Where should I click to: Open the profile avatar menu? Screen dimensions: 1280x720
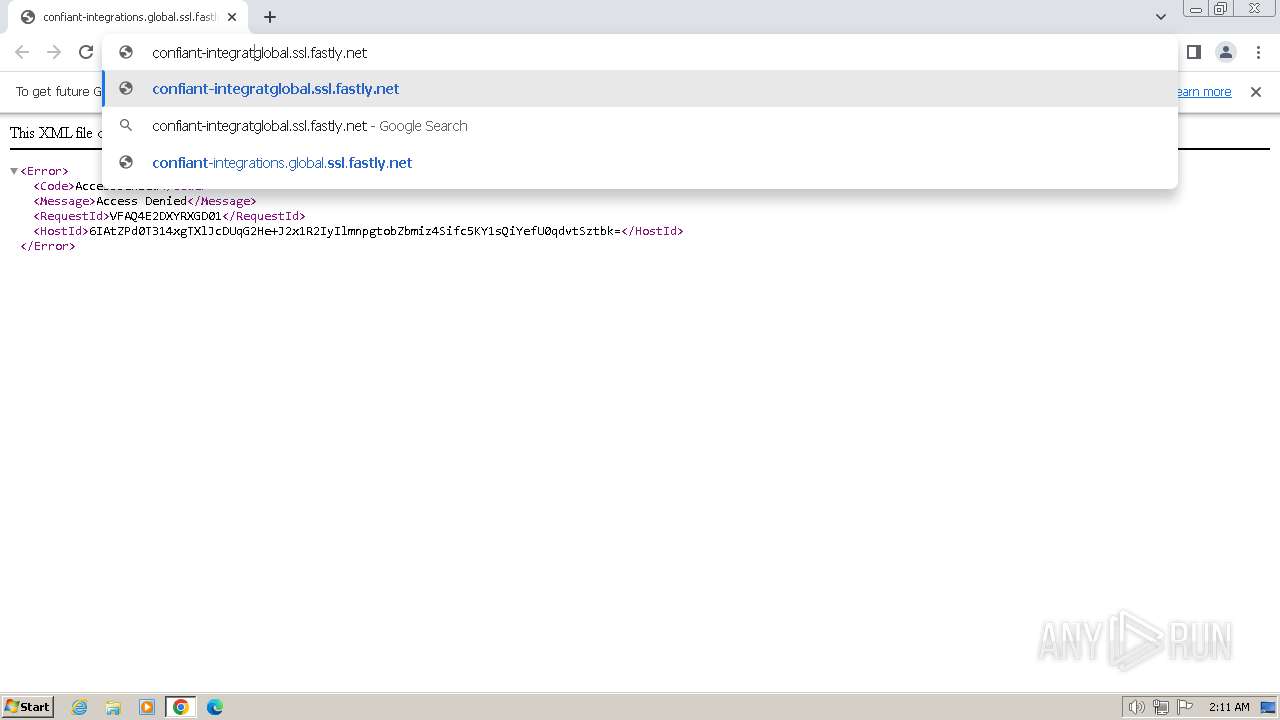1225,52
